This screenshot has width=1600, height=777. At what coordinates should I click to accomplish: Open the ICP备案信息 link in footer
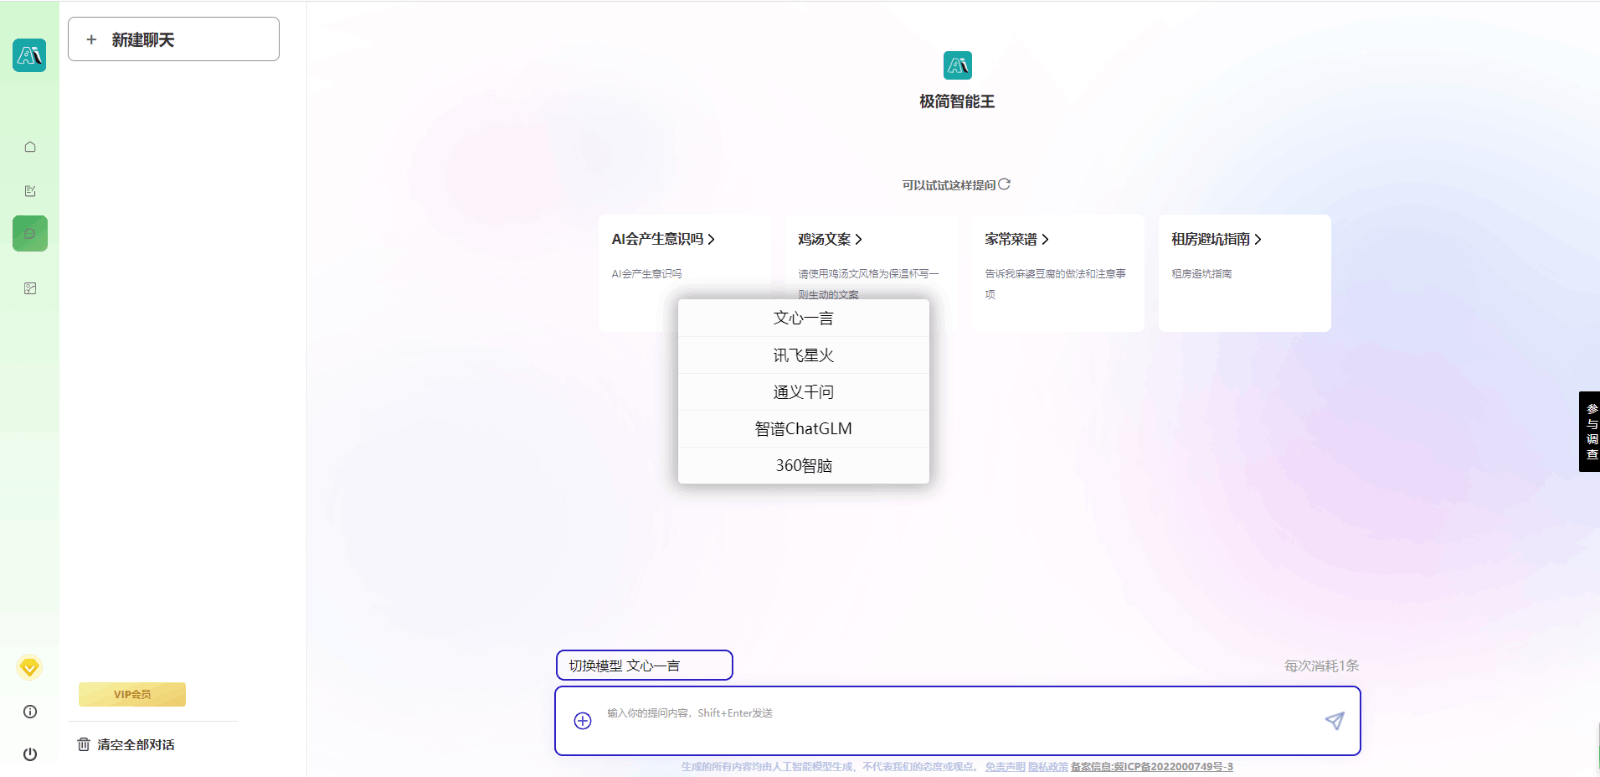point(1152,767)
